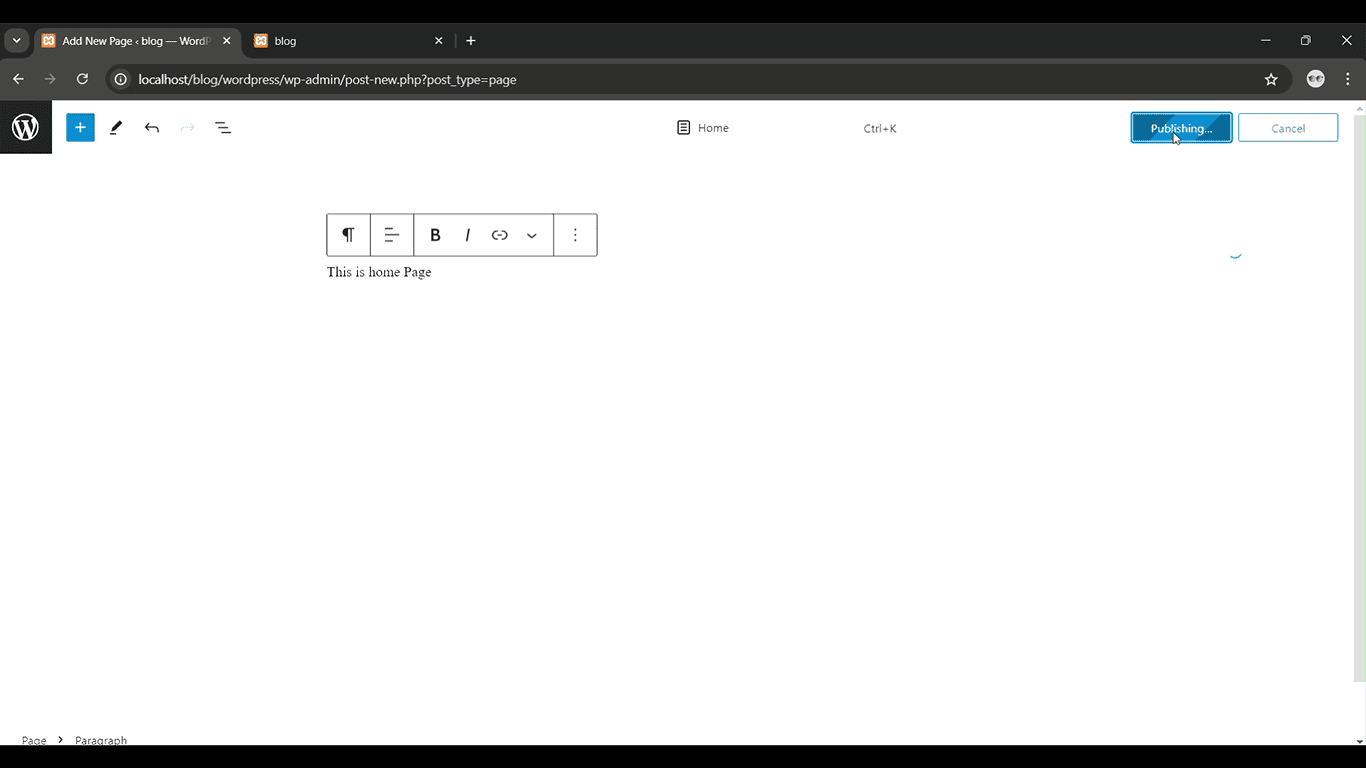Image resolution: width=1366 pixels, height=768 pixels.
Task: Close the blog browser tab
Action: coord(438,41)
